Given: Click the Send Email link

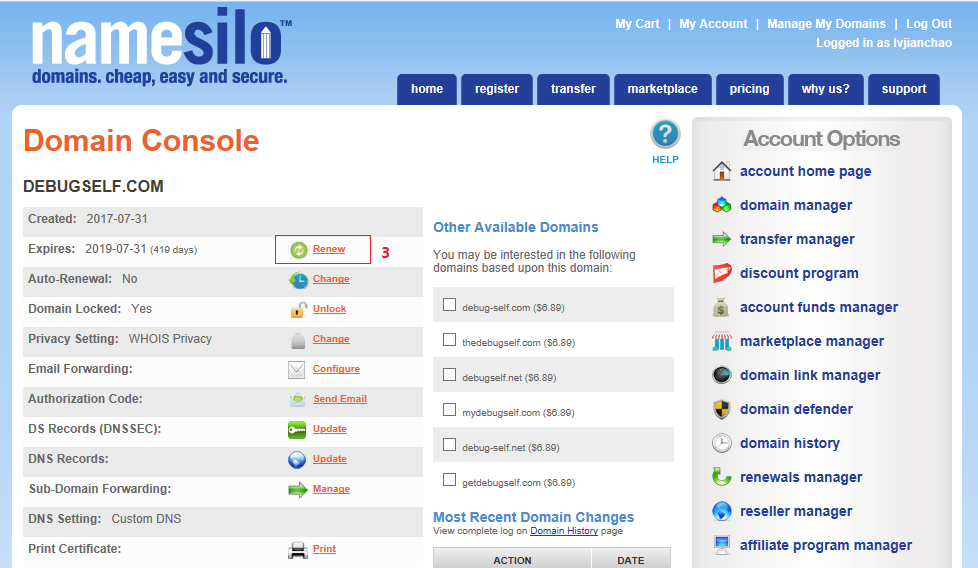Looking at the screenshot, I should 340,398.
